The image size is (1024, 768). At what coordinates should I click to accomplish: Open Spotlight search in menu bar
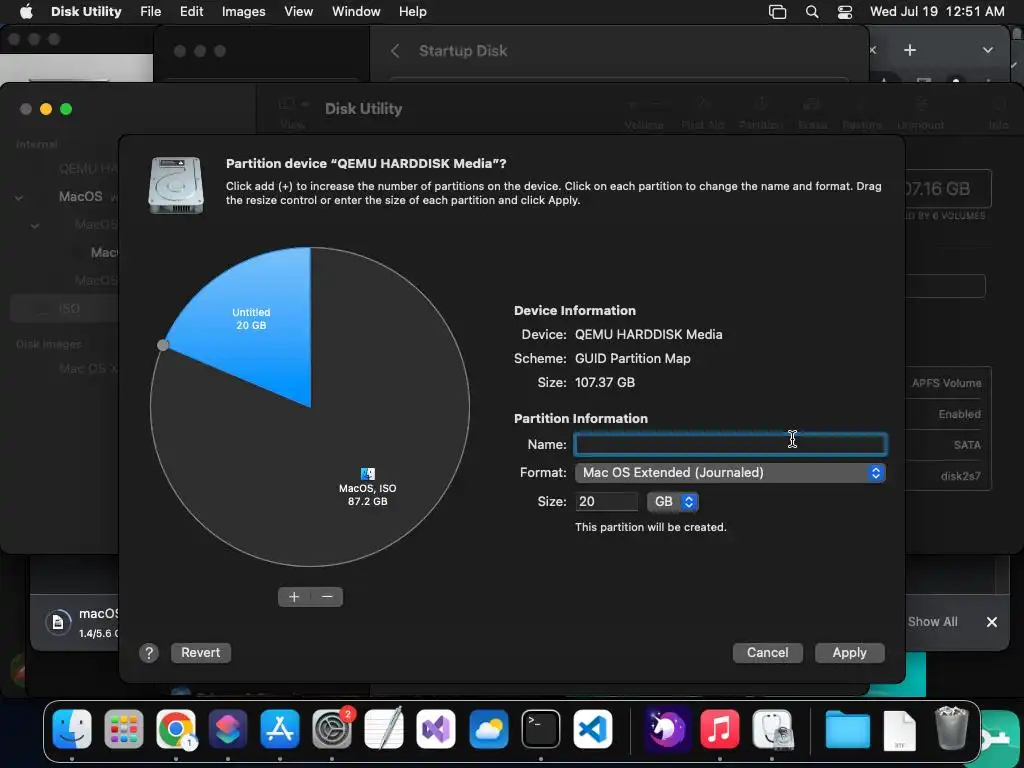pyautogui.click(x=812, y=11)
